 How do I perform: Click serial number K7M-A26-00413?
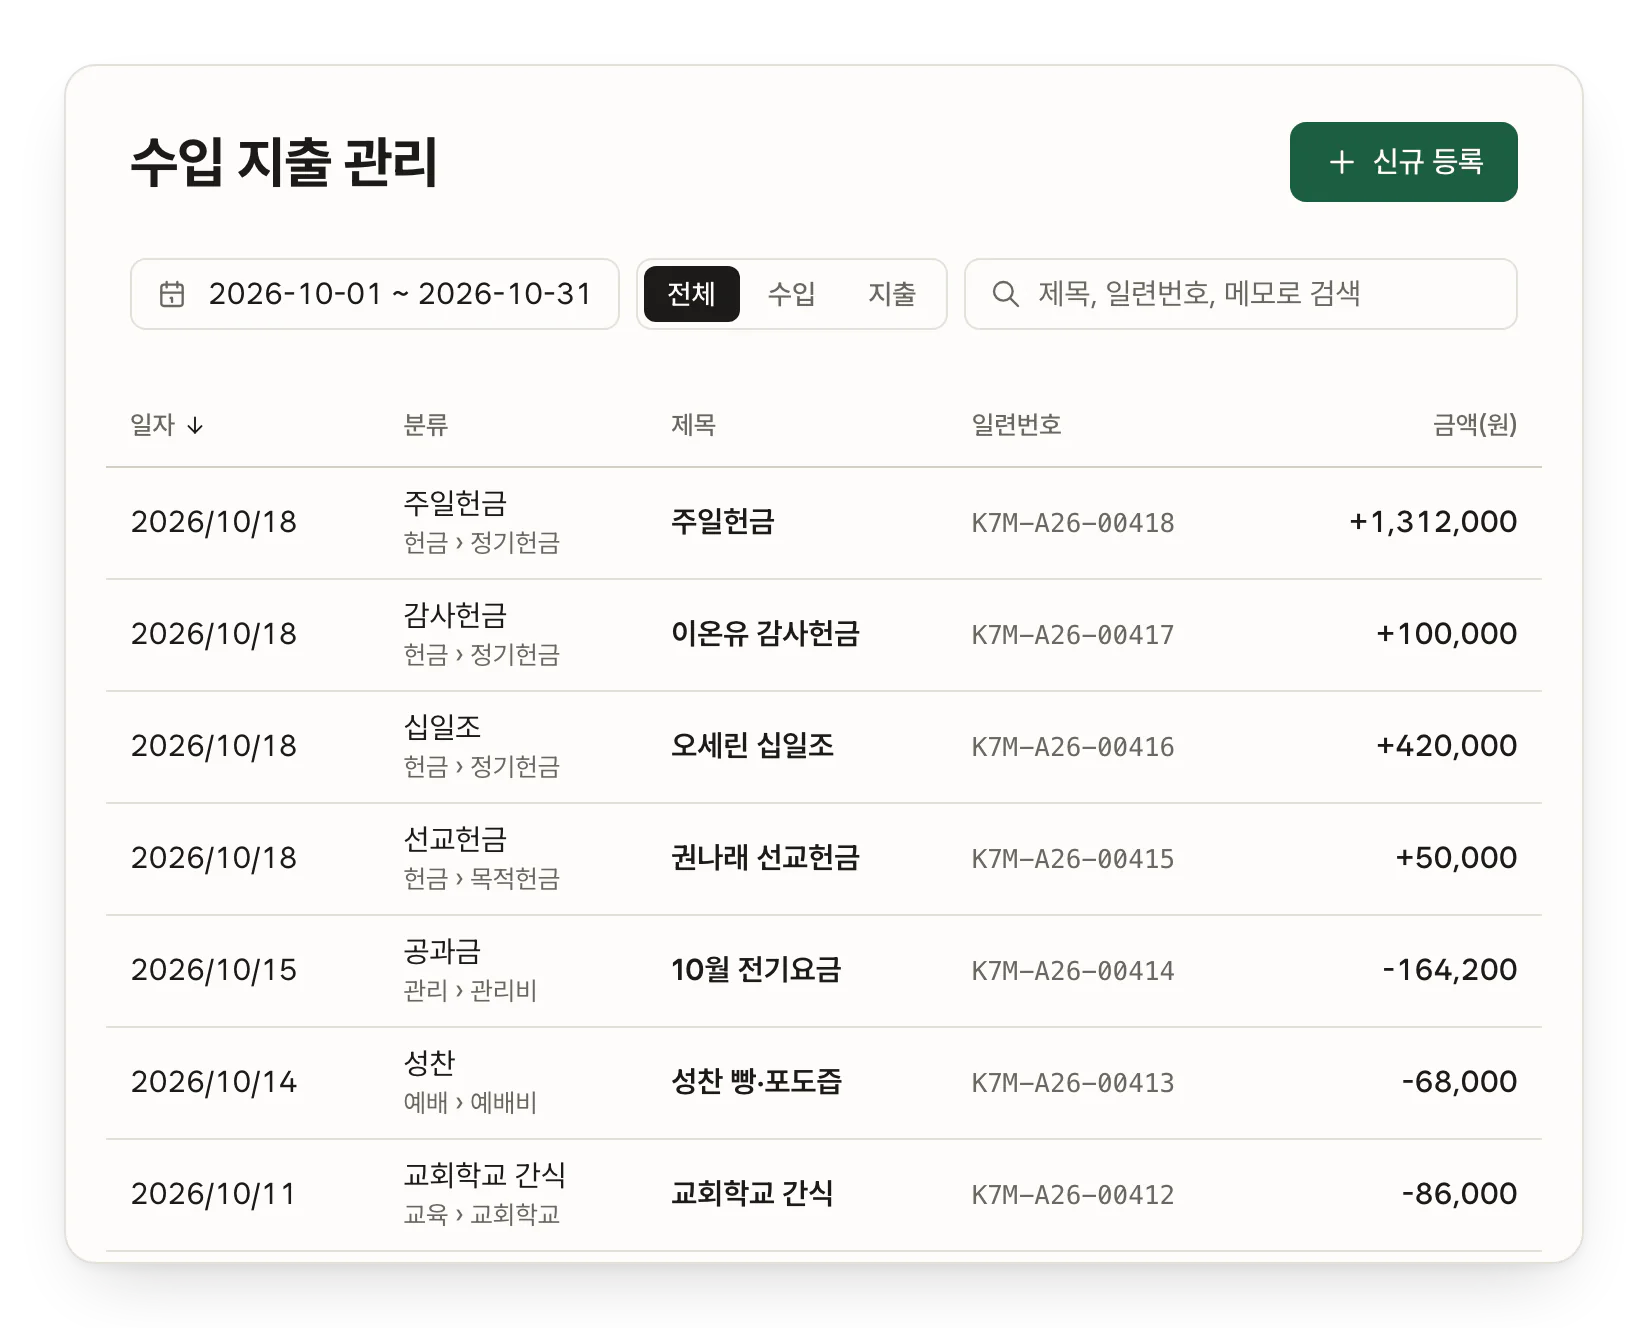tap(1073, 1083)
